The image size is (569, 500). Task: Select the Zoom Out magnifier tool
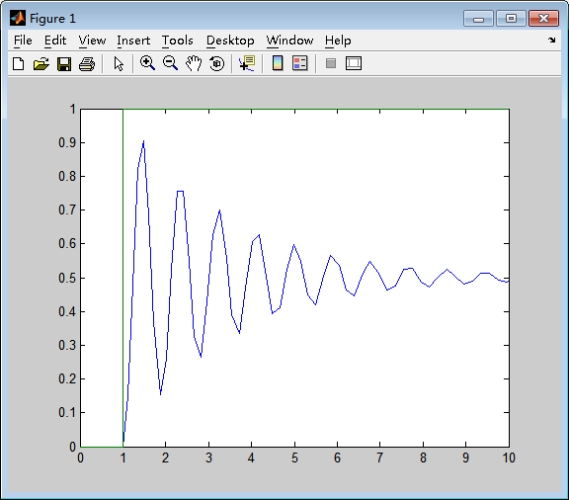(170, 63)
